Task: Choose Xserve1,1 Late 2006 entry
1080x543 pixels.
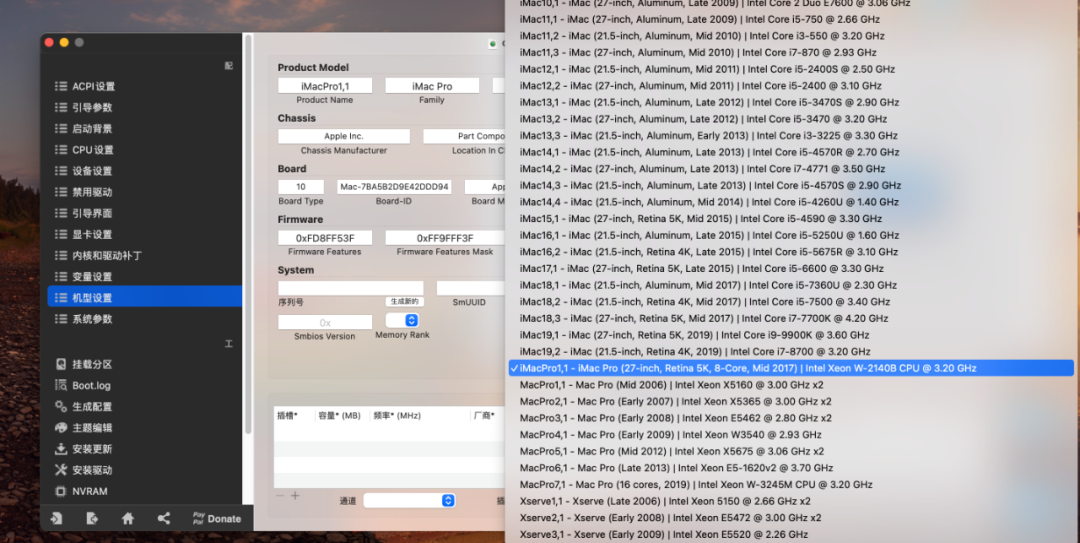Action: 791,501
